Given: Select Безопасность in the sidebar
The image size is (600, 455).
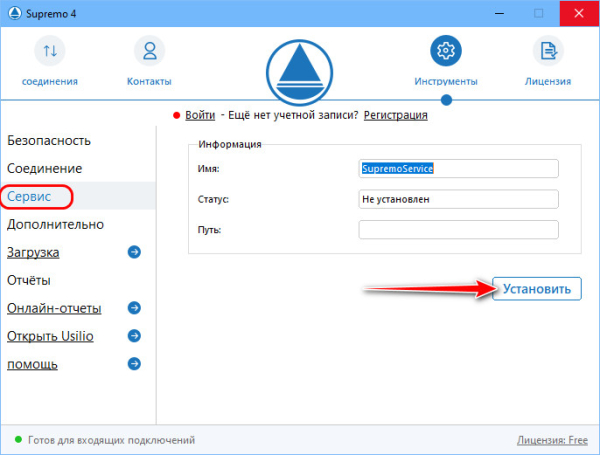Looking at the screenshot, I should [x=49, y=141].
